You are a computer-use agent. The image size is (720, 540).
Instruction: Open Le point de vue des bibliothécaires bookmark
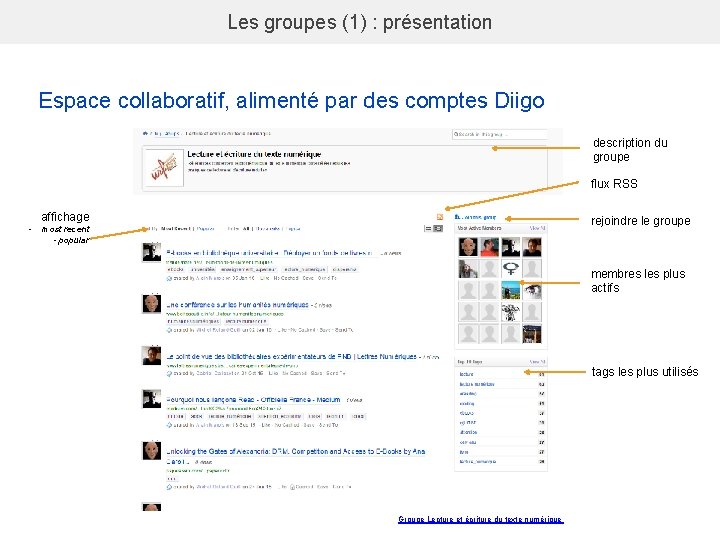pos(292,356)
